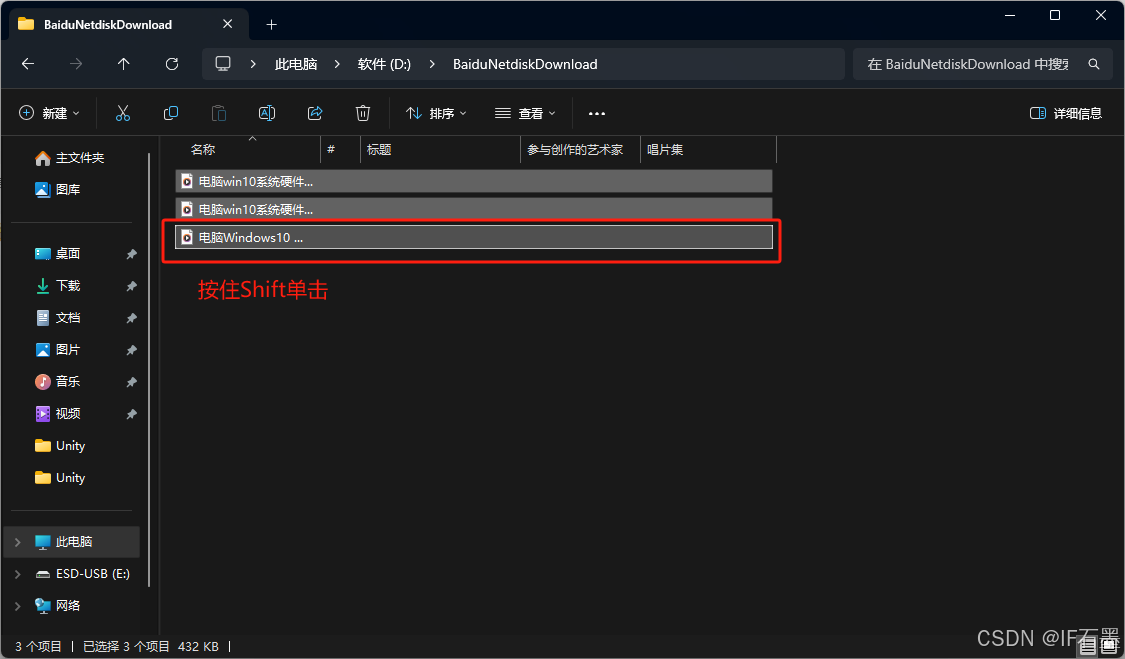Open 下载 in sidebar

(x=57, y=286)
